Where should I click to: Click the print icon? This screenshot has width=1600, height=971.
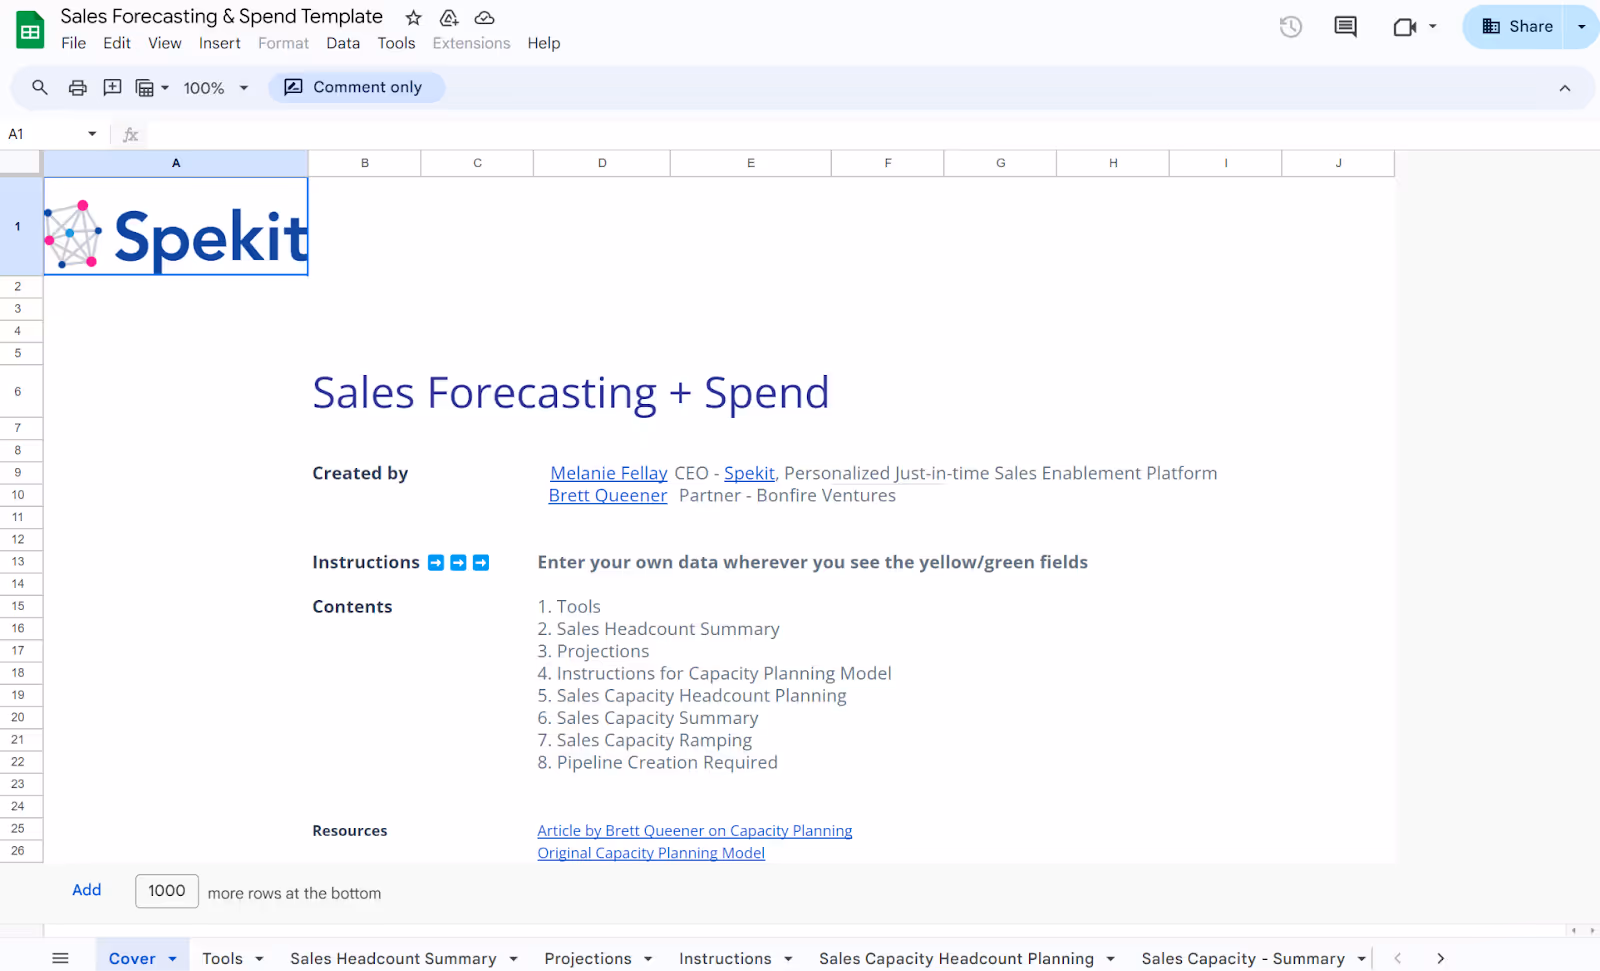tap(77, 87)
